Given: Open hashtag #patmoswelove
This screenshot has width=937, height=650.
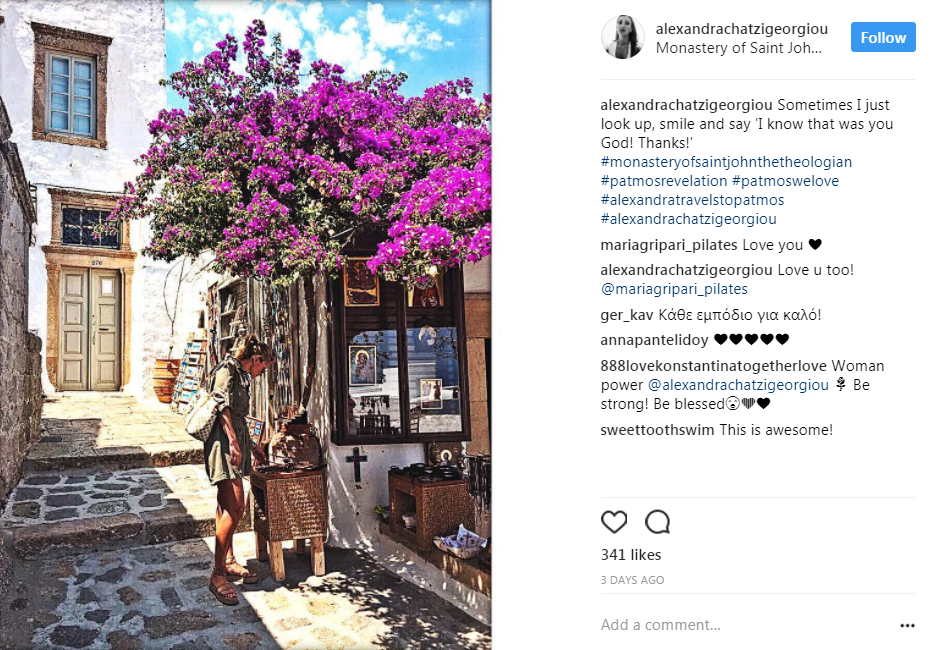Looking at the screenshot, I should click(x=785, y=181).
